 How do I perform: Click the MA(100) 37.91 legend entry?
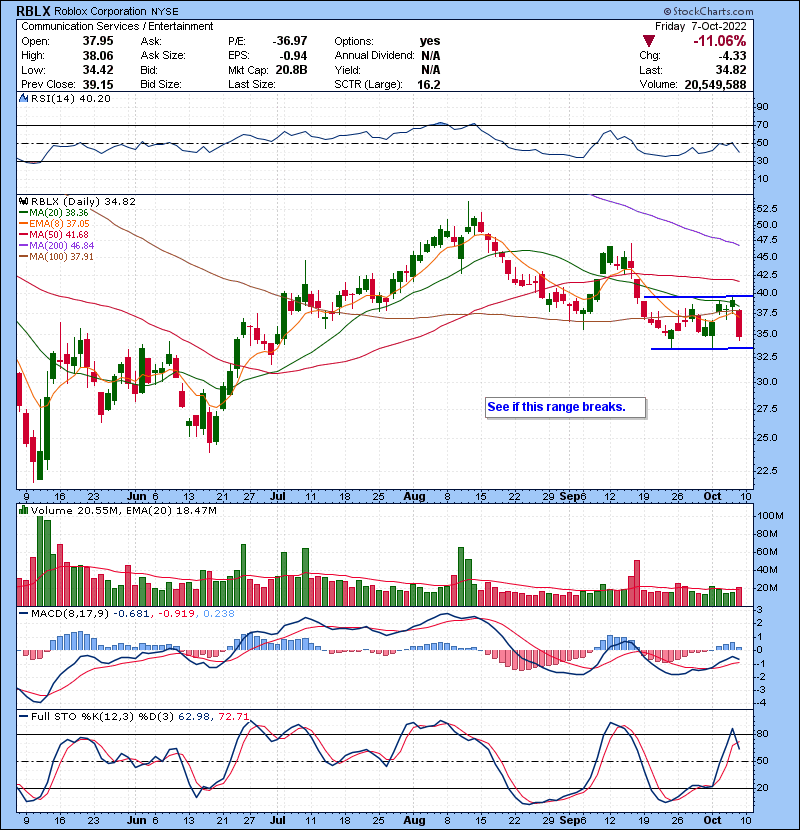point(56,257)
